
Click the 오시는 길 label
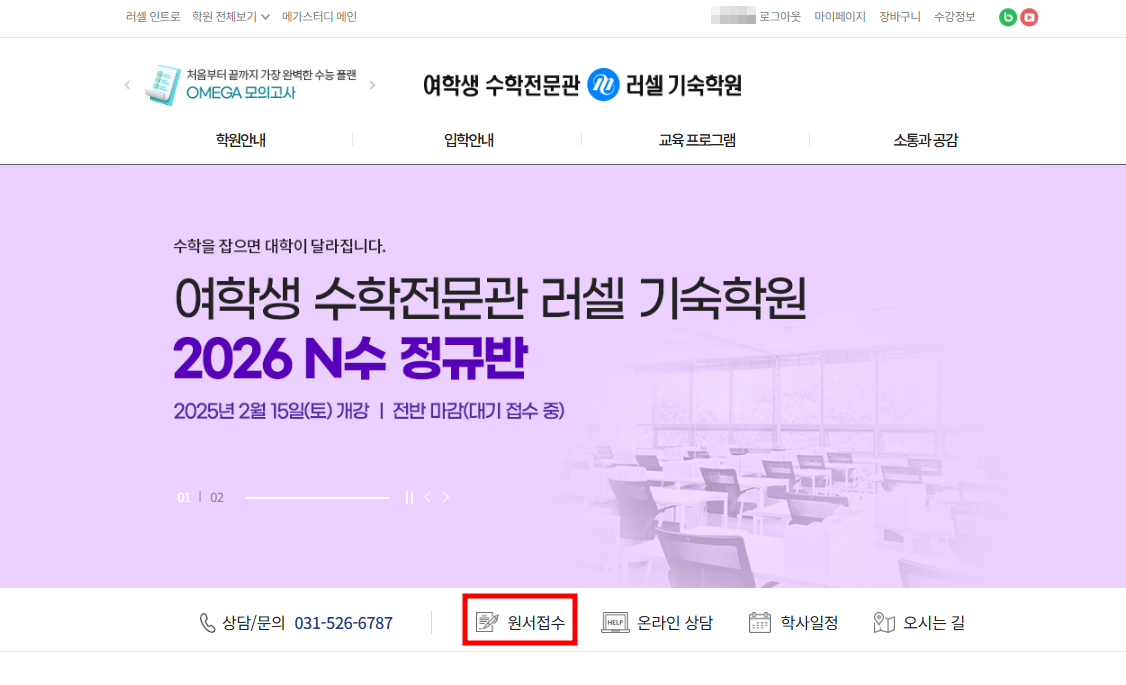click(x=934, y=623)
